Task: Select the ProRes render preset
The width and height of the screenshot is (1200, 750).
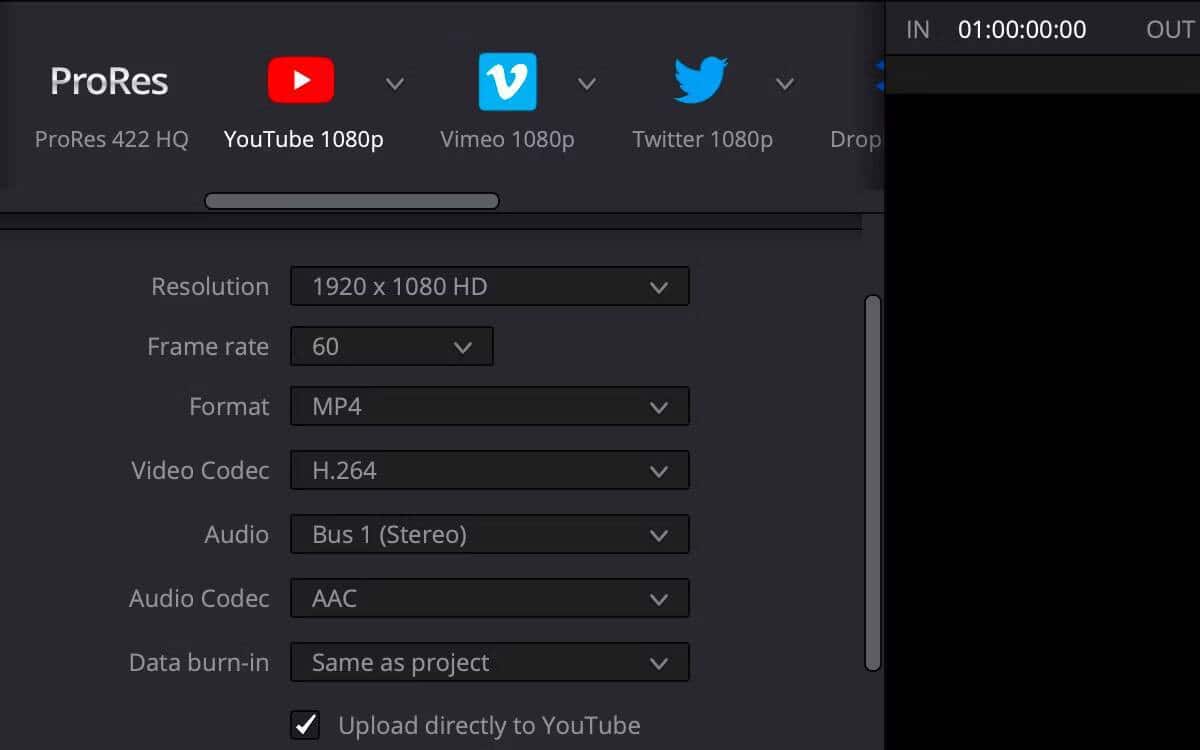Action: pos(108,80)
